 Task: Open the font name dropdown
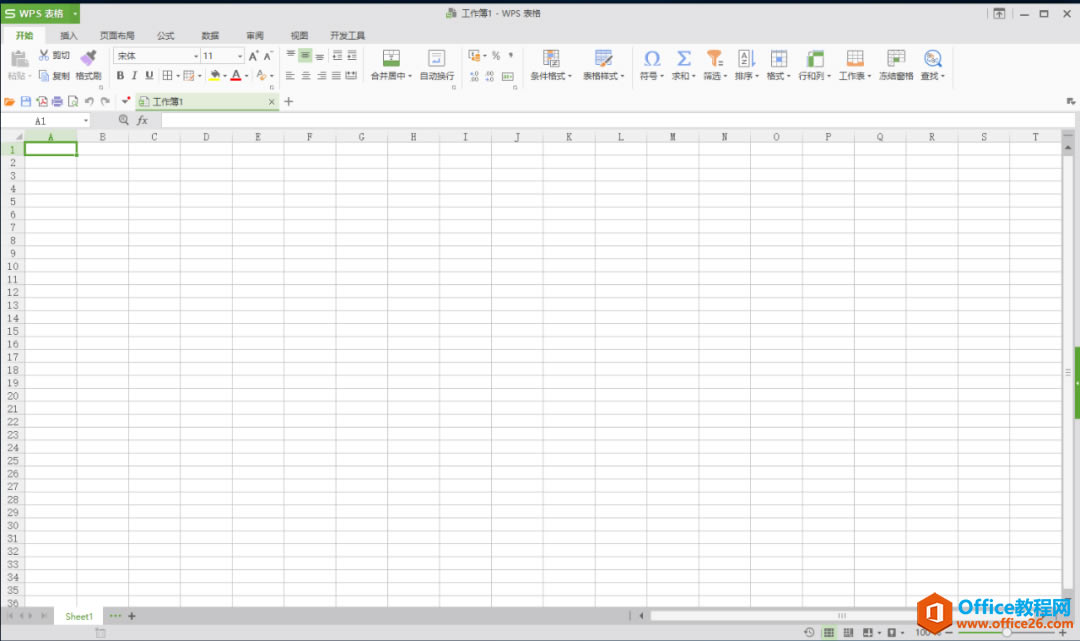point(196,55)
